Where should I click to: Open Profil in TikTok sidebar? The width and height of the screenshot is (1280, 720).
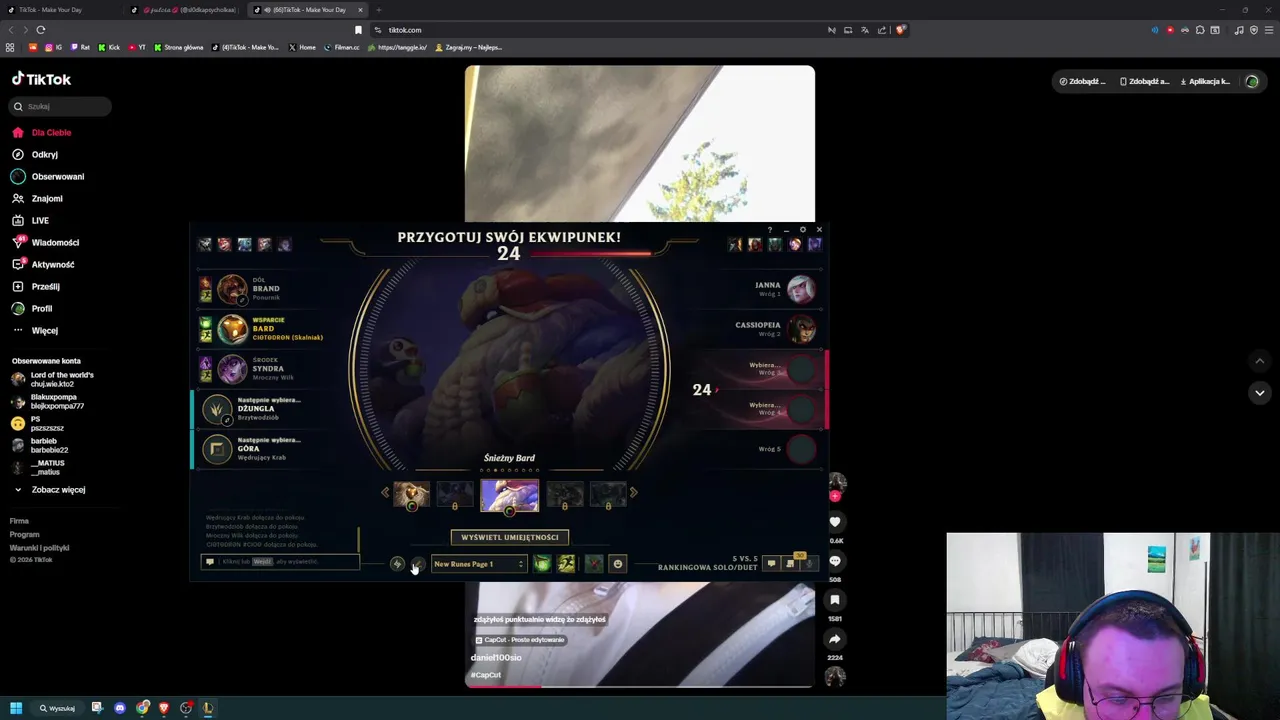[32, 308]
